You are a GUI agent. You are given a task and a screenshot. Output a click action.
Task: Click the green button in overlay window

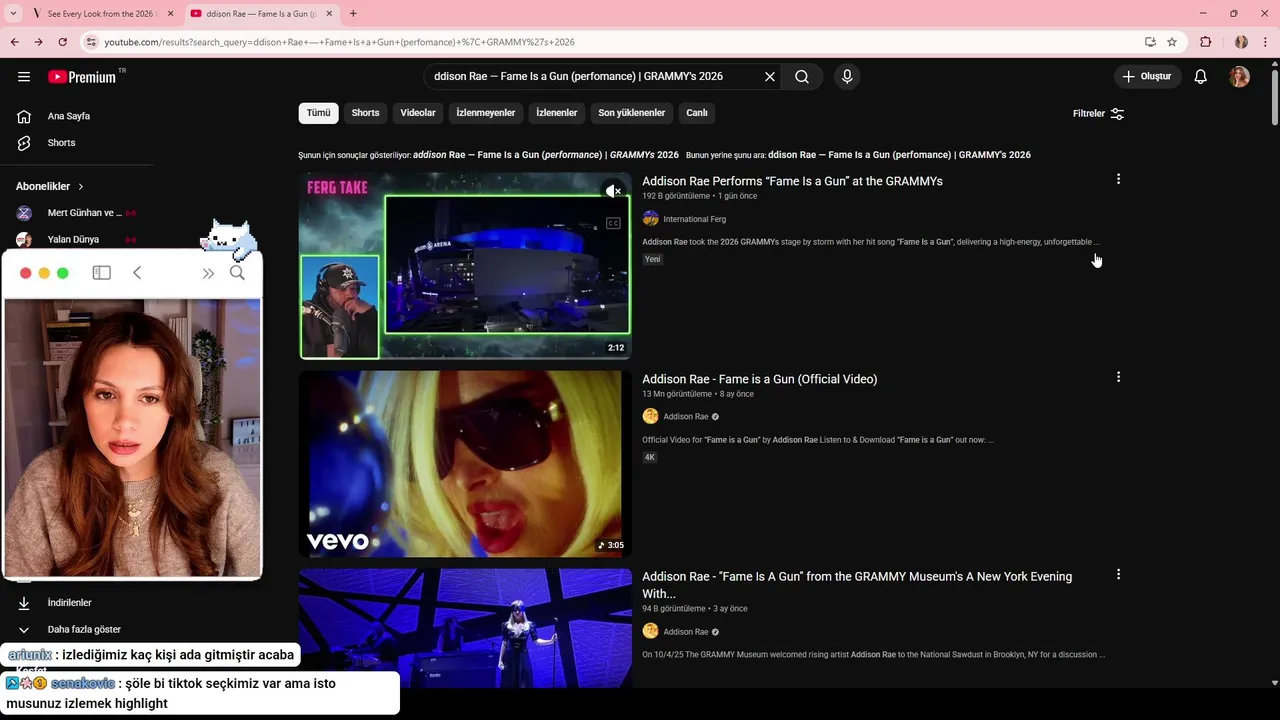(x=63, y=273)
